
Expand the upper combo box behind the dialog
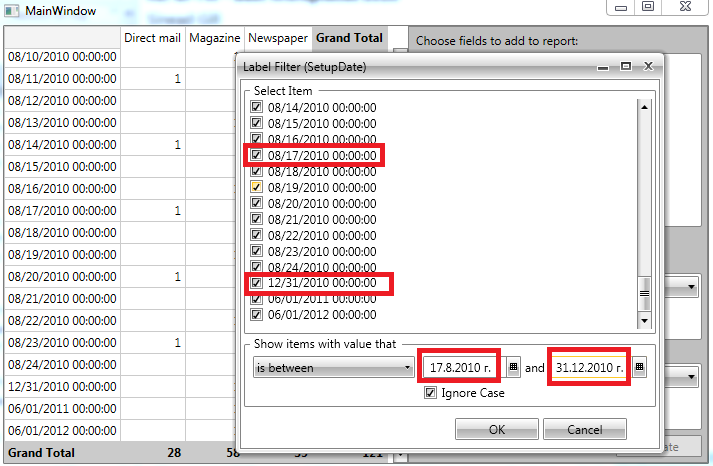691,287
